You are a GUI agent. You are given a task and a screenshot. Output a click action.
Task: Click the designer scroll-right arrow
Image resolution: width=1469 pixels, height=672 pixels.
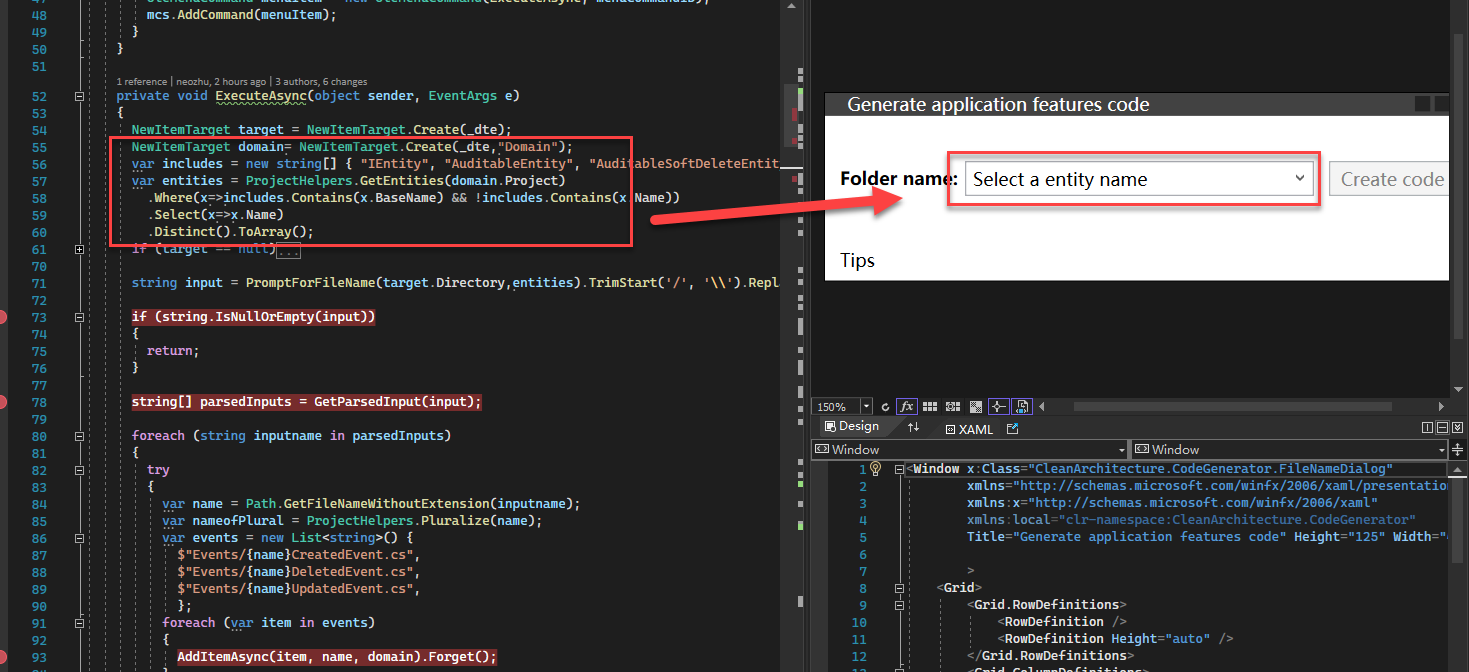point(1441,407)
